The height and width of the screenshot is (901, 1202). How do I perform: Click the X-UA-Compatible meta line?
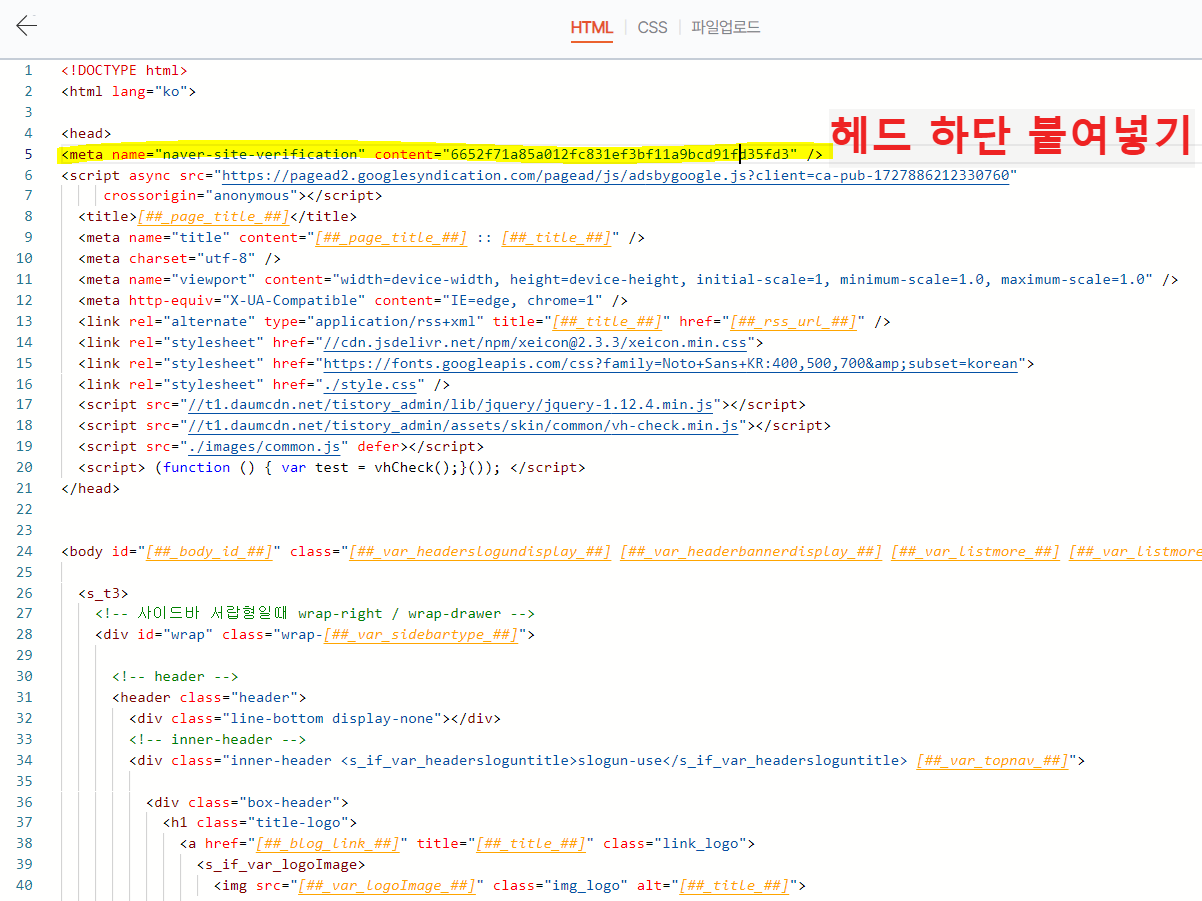click(353, 301)
